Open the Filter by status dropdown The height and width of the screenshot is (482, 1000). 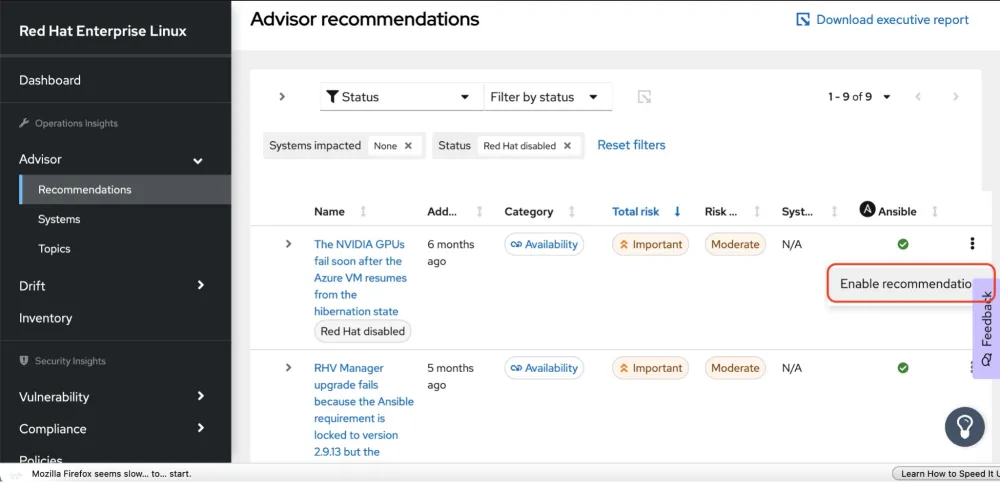(x=548, y=97)
